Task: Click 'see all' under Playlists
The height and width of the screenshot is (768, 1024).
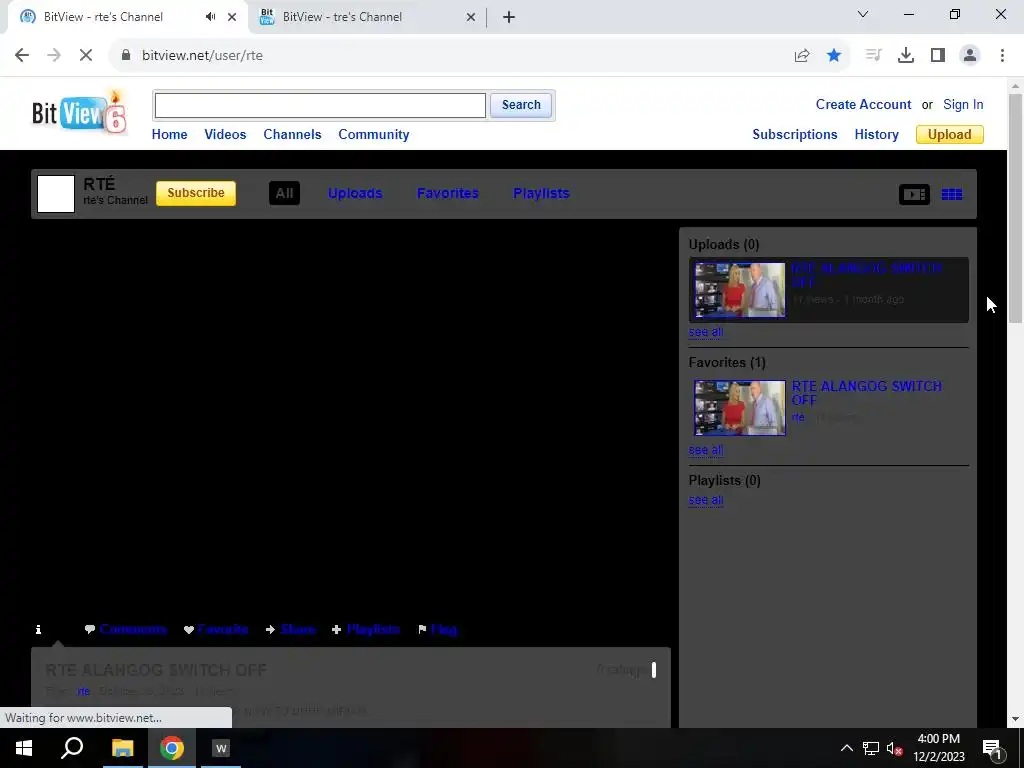Action: click(x=706, y=500)
